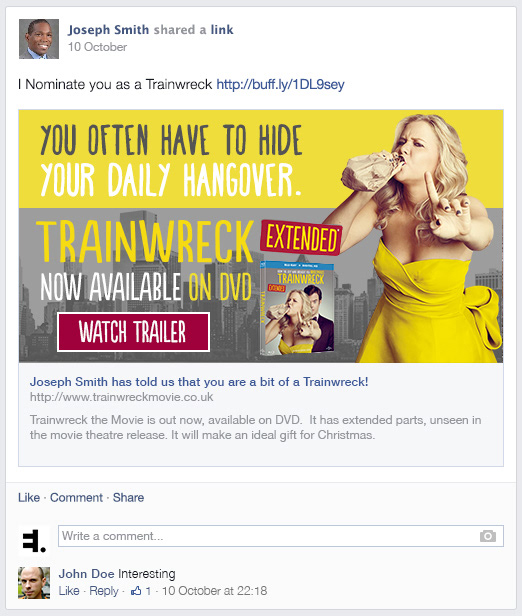Click Comment under the post
Image resolution: width=522 pixels, height=616 pixels.
click(x=76, y=497)
